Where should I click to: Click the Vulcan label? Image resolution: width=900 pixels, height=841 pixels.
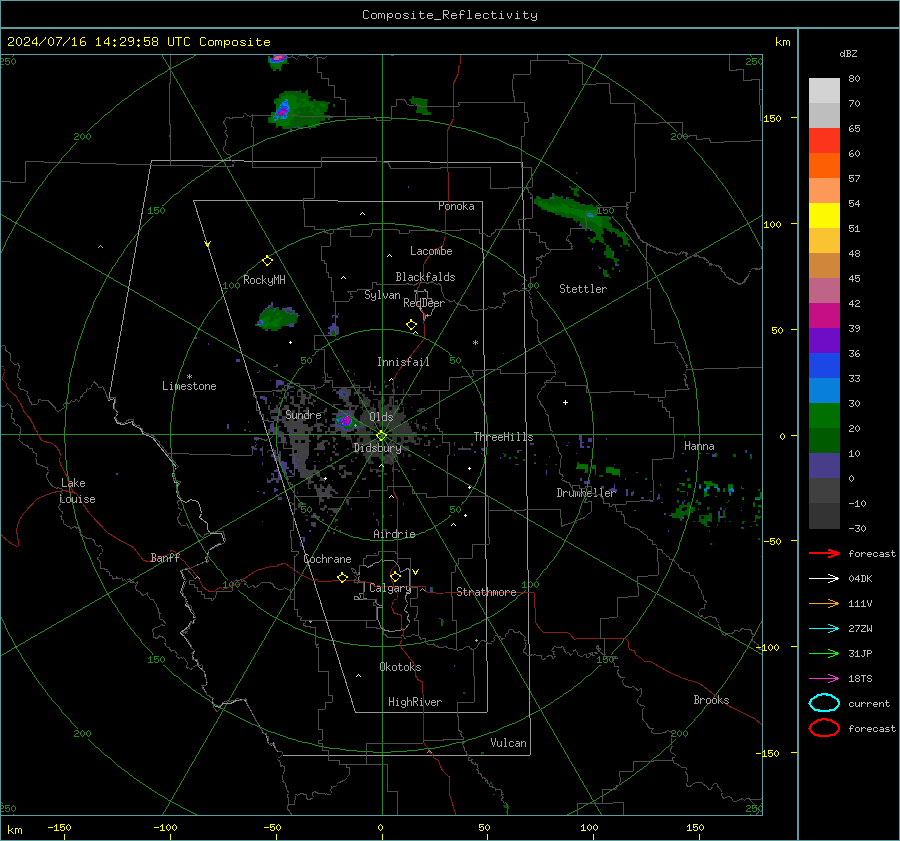click(508, 743)
